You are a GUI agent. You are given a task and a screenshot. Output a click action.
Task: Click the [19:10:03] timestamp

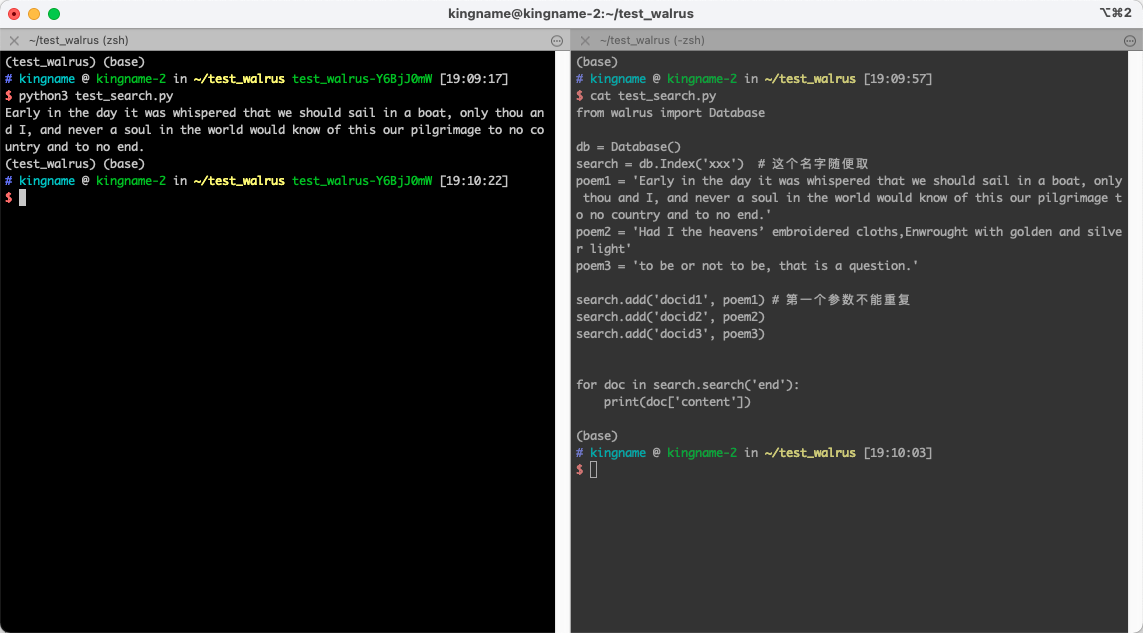point(897,453)
